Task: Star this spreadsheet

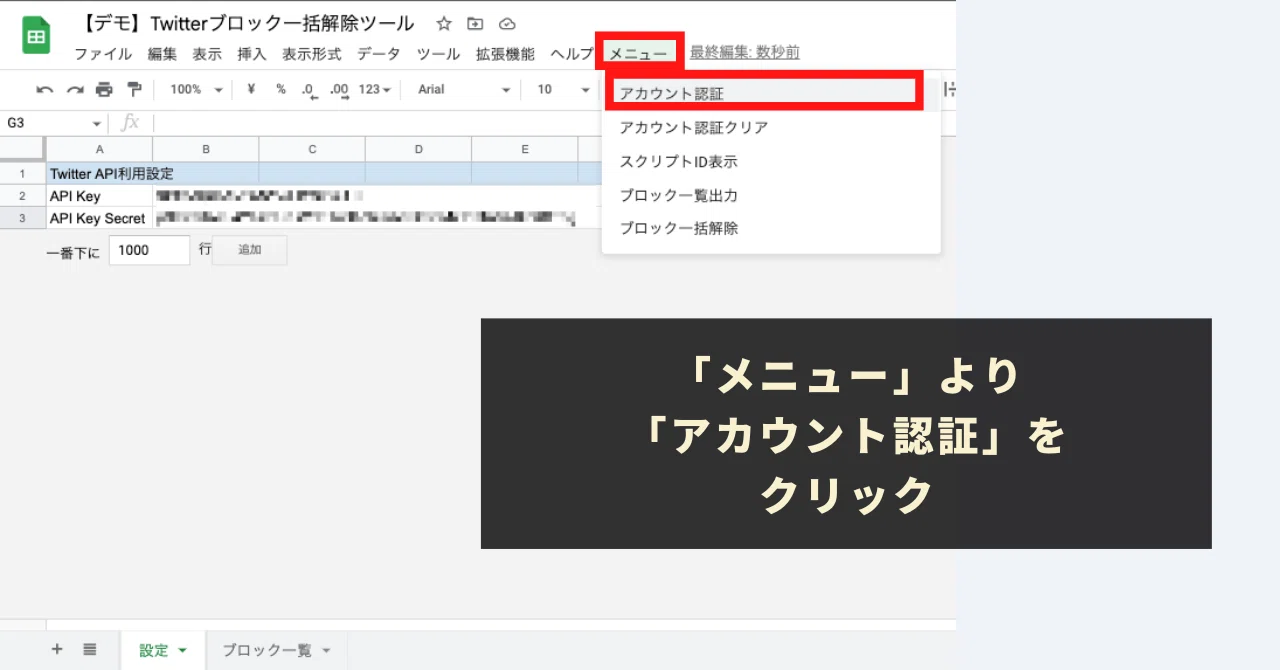Action: pos(444,23)
